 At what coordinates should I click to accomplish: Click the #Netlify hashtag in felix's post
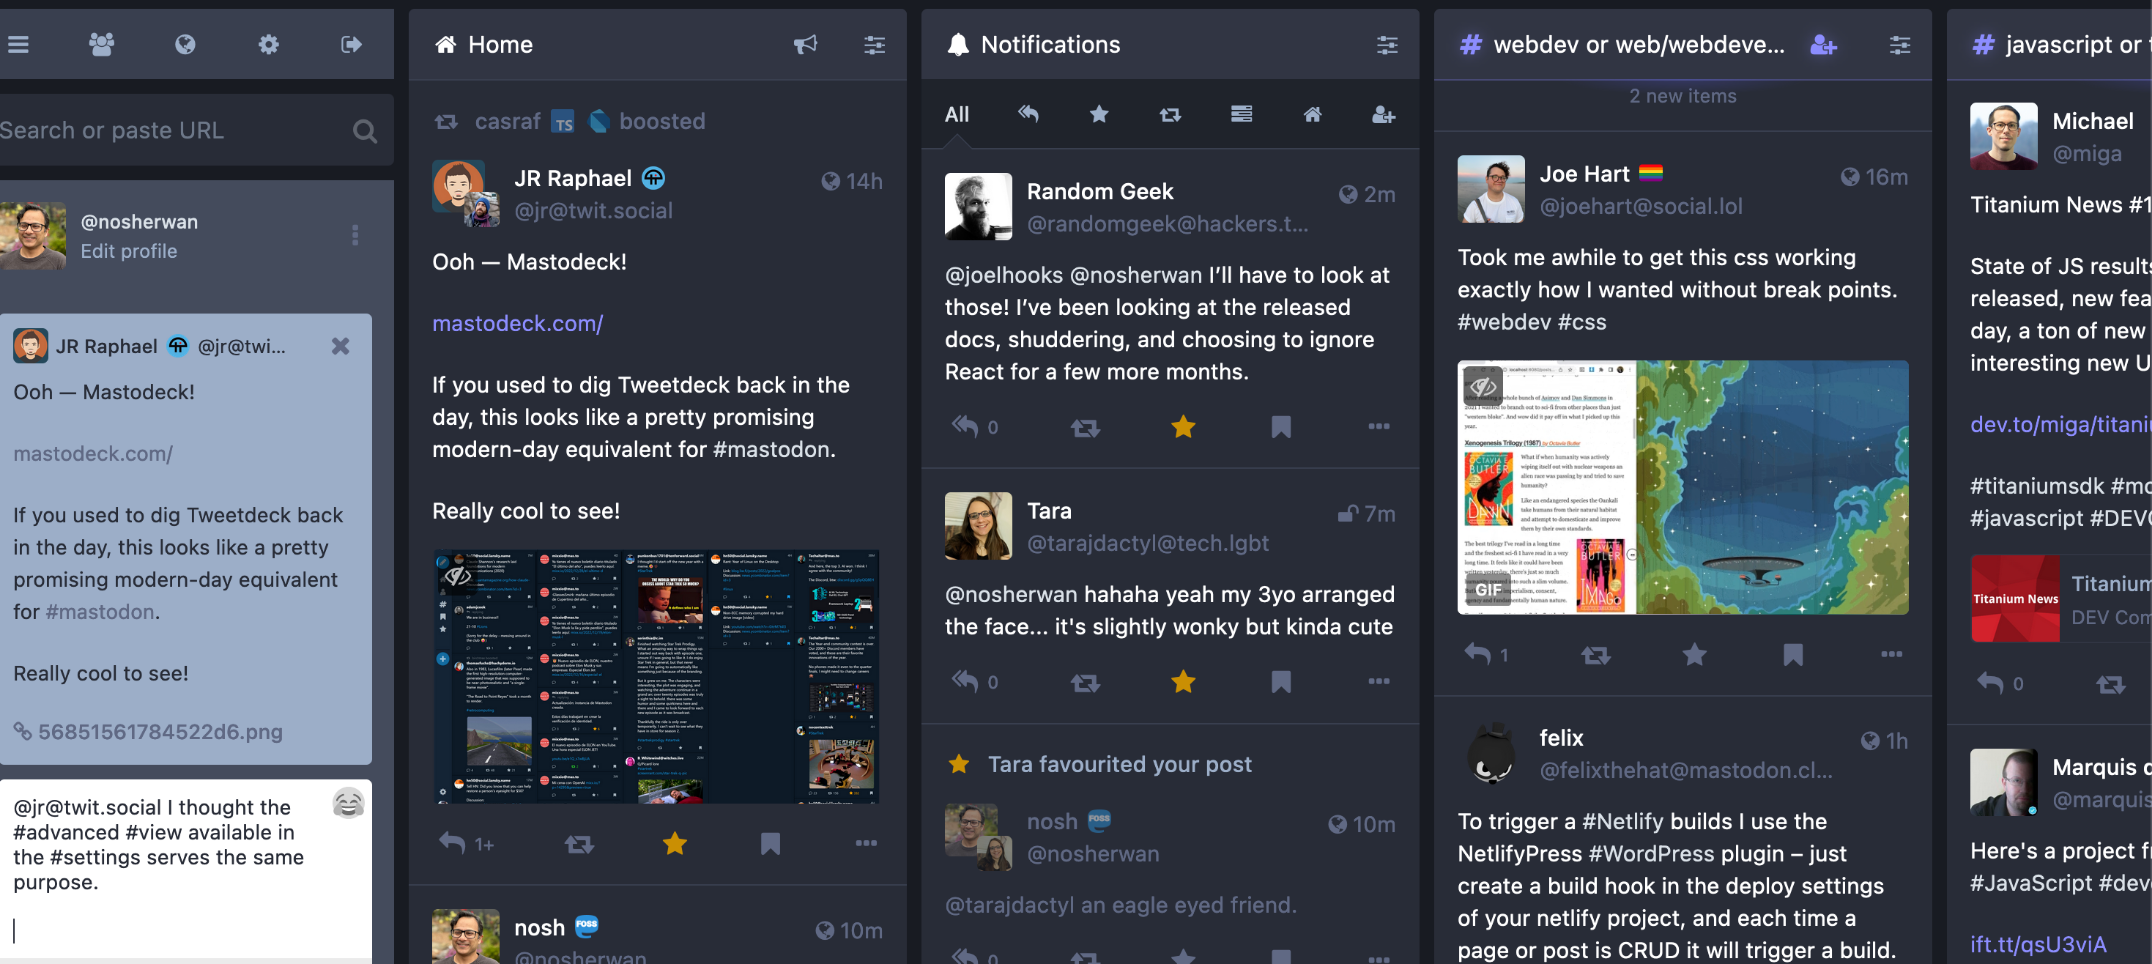coord(1623,821)
